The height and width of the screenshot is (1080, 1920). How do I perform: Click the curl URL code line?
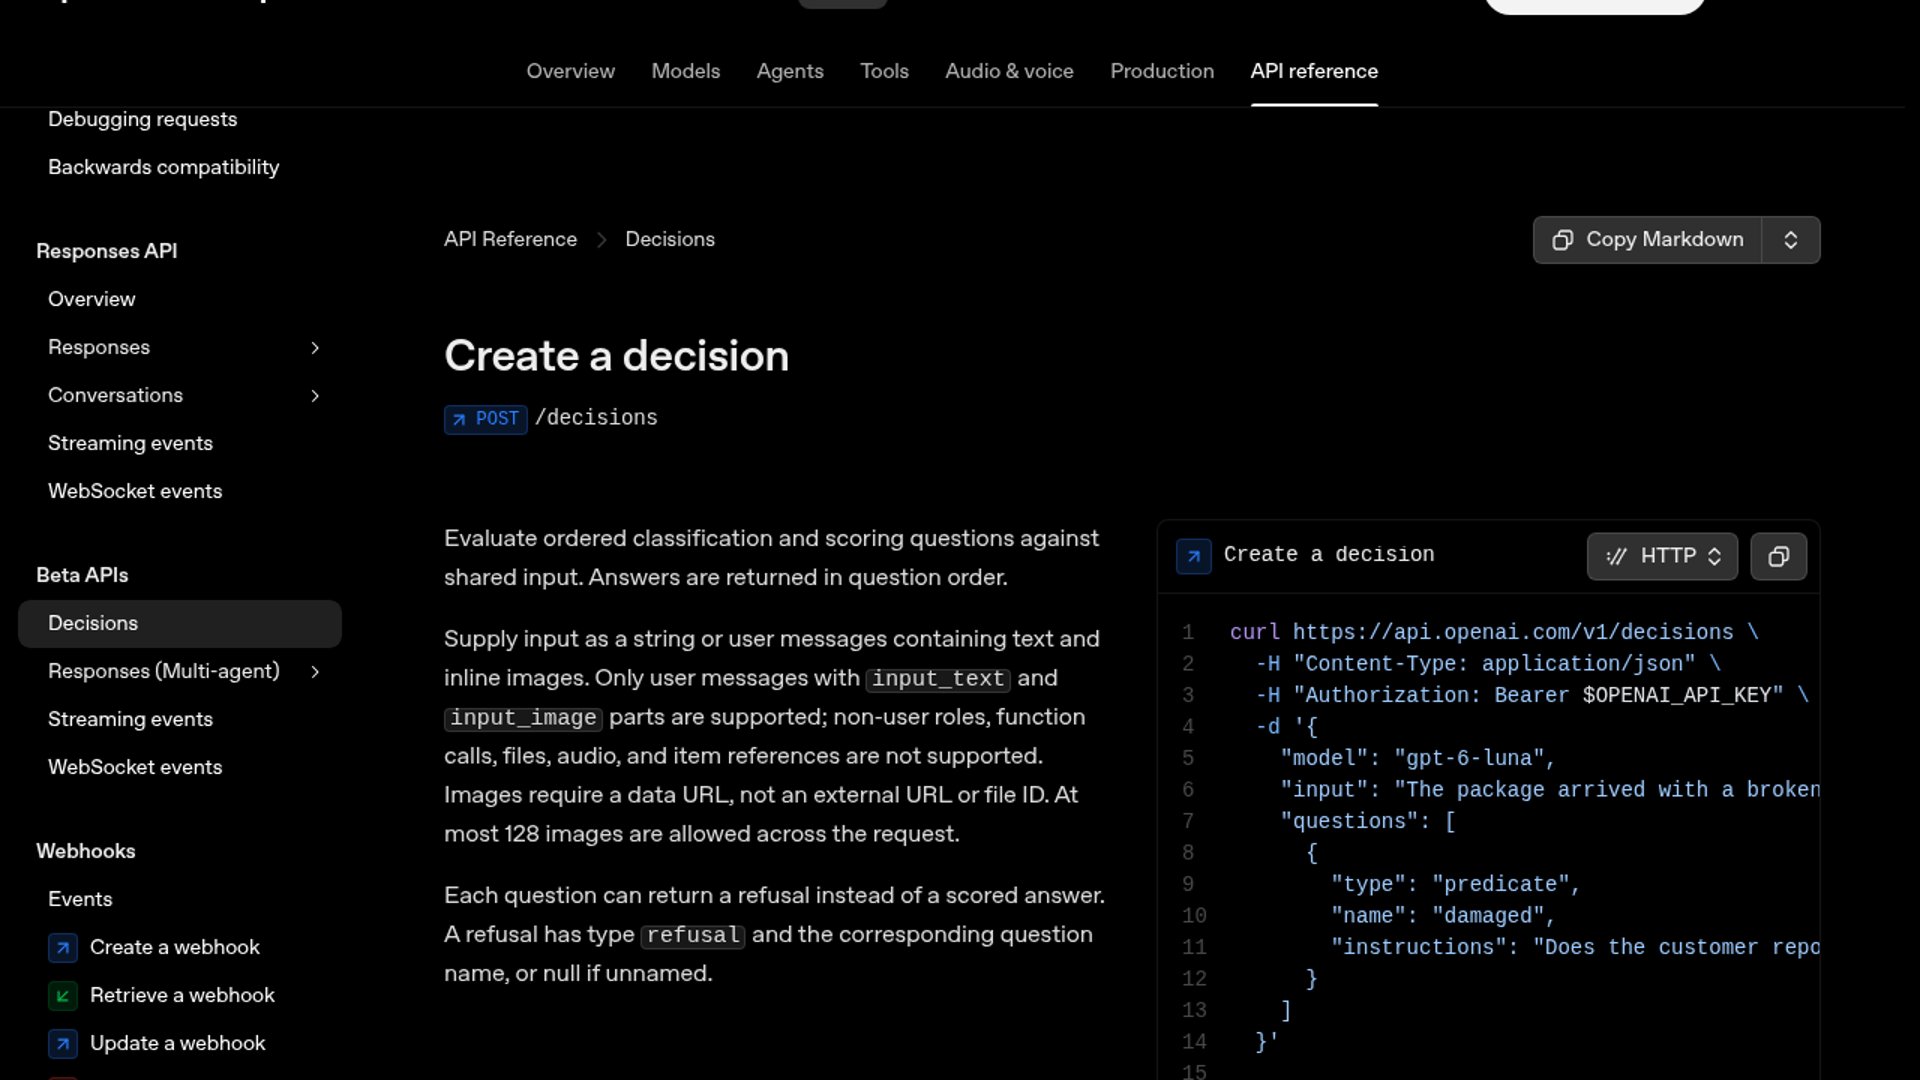click(1494, 632)
